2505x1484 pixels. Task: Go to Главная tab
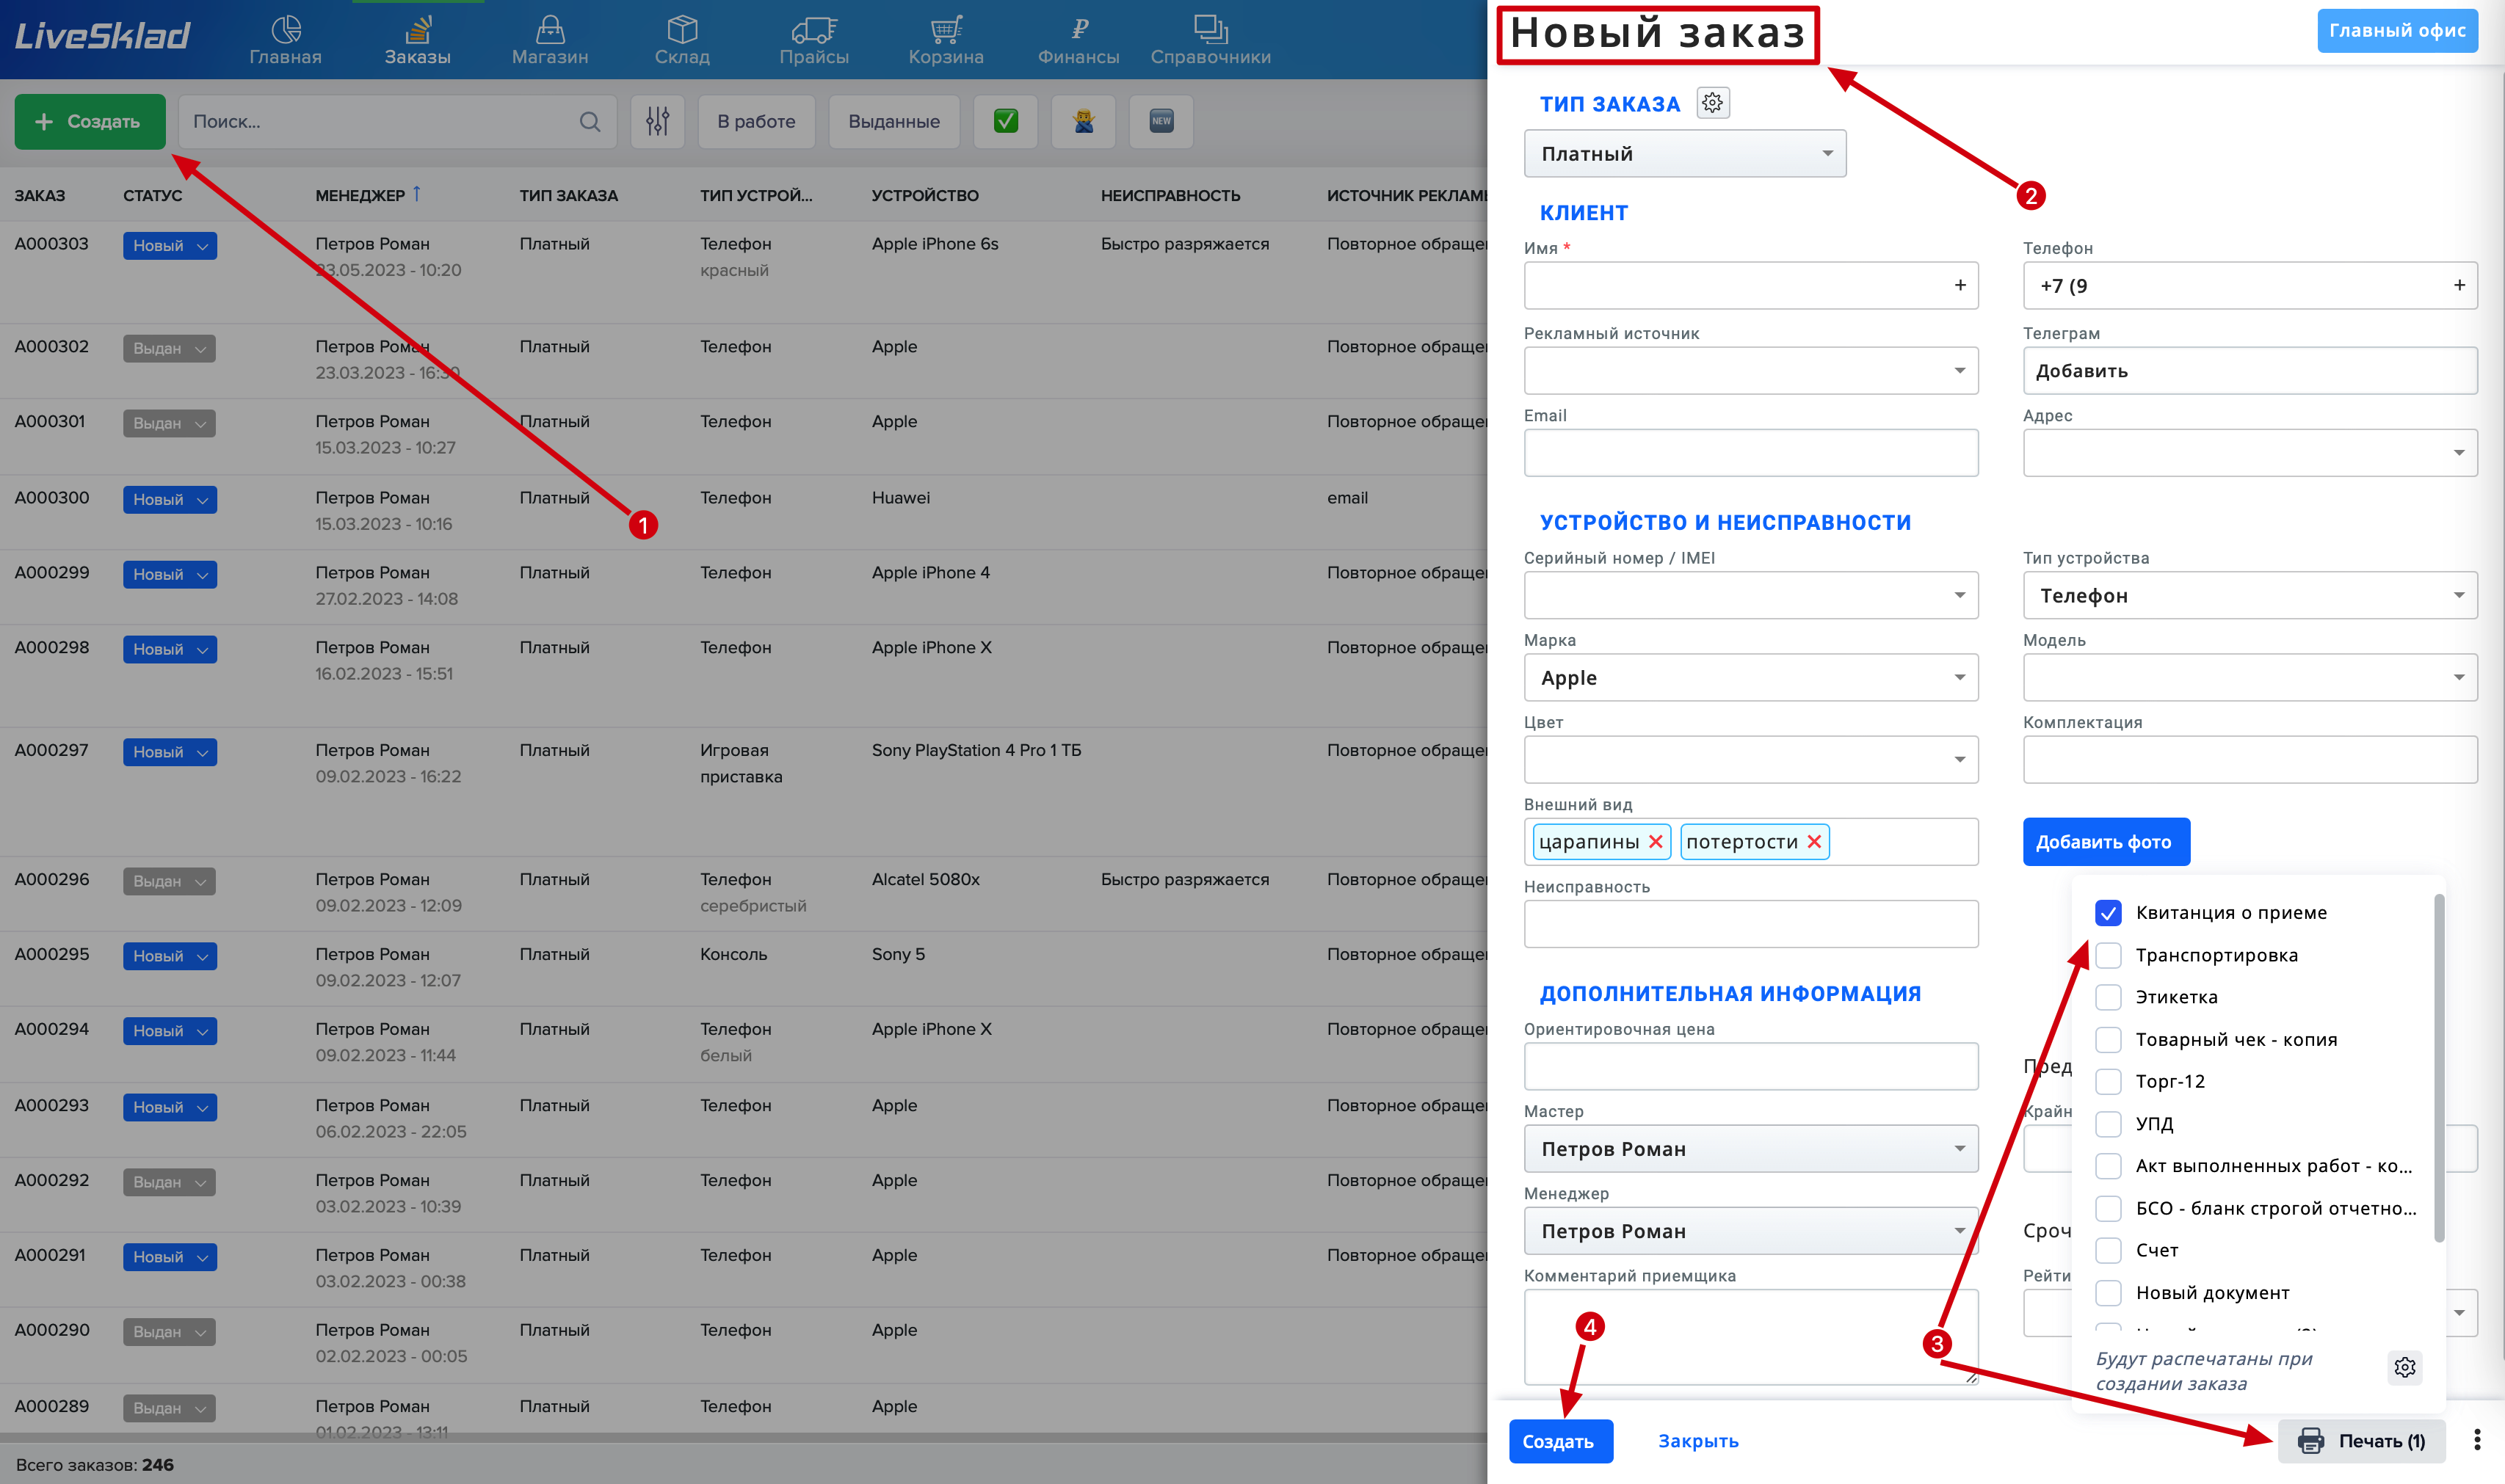coord(285,40)
